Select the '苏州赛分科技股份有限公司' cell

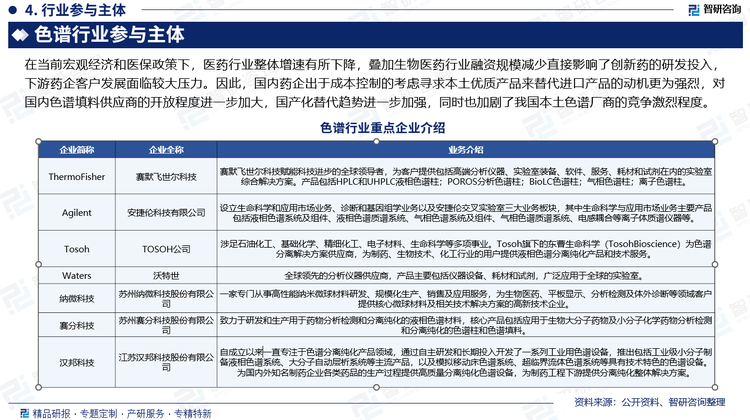click(x=166, y=325)
